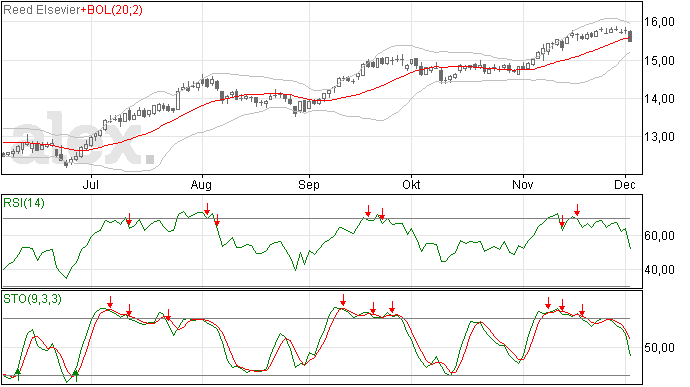Click the '15,00' price axis label

659,60
